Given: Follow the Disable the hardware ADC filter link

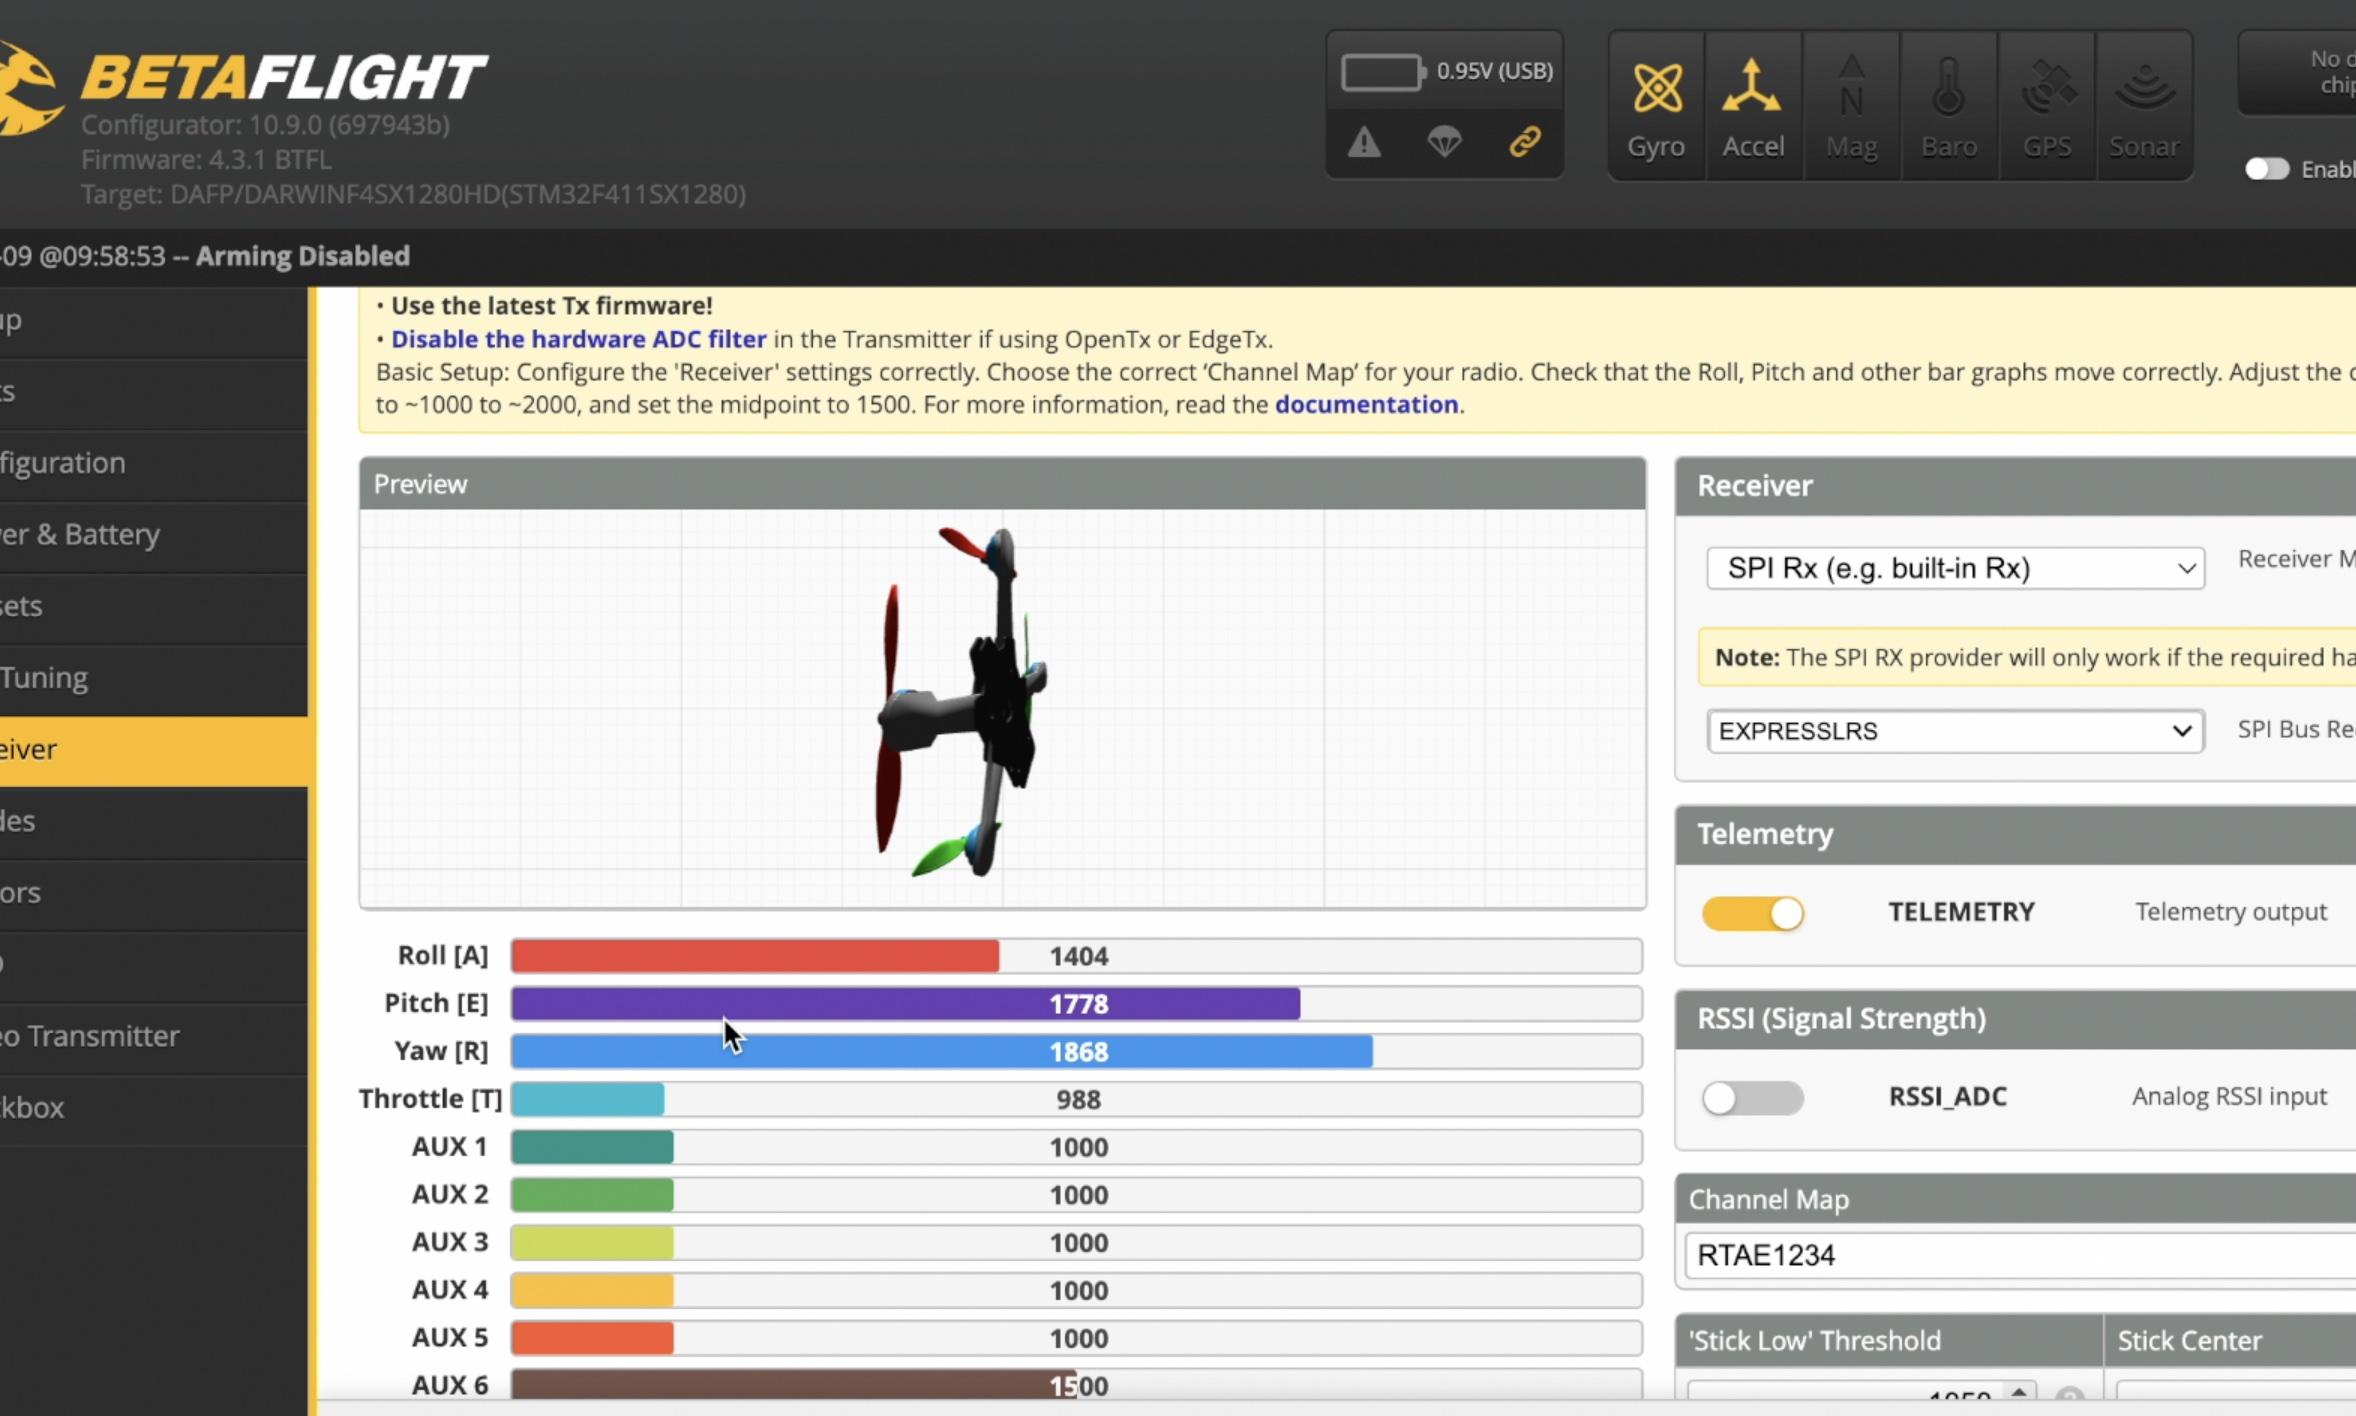Looking at the screenshot, I should [578, 339].
